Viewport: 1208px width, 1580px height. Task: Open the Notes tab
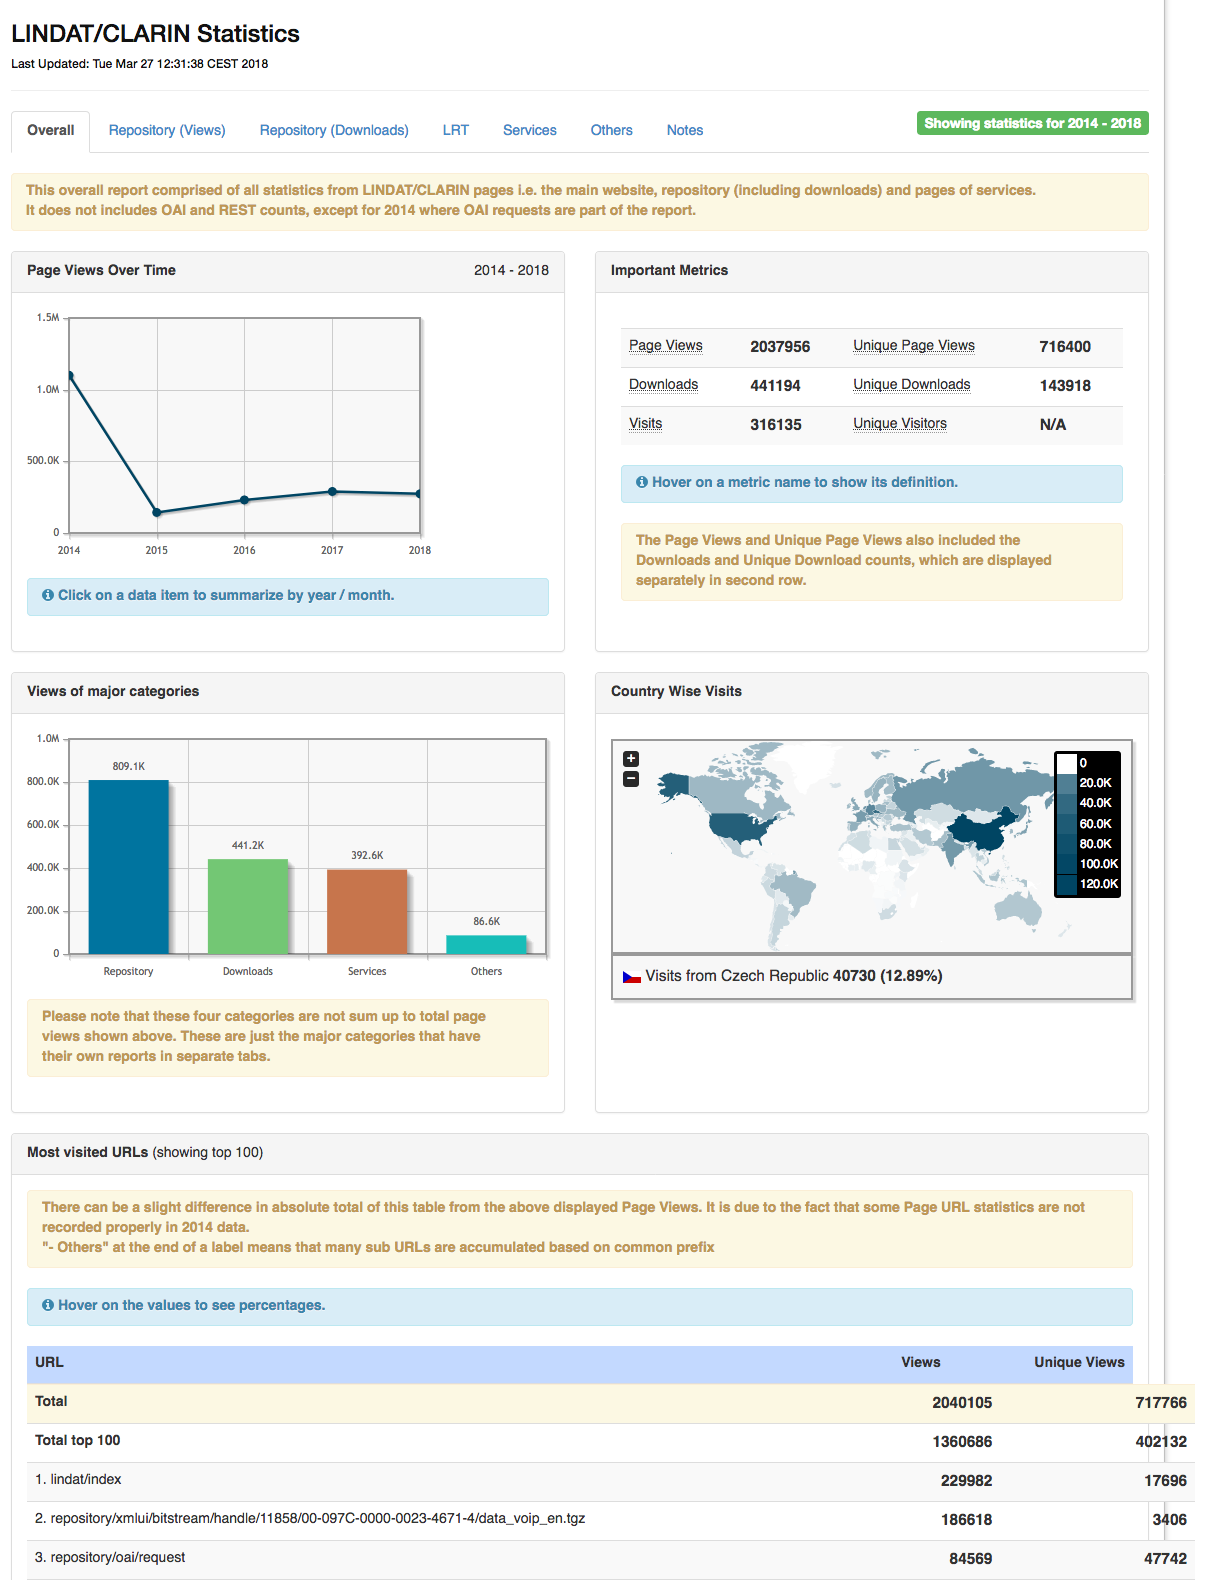[x=685, y=131]
